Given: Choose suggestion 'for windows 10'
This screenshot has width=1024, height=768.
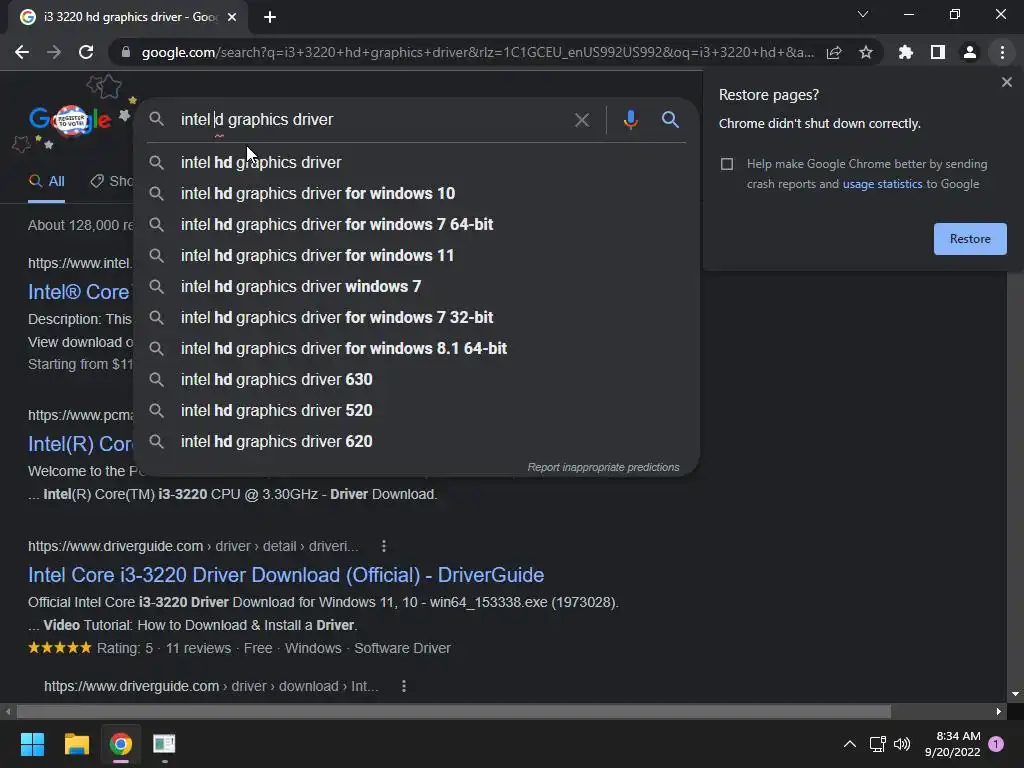Looking at the screenshot, I should 417,193.
